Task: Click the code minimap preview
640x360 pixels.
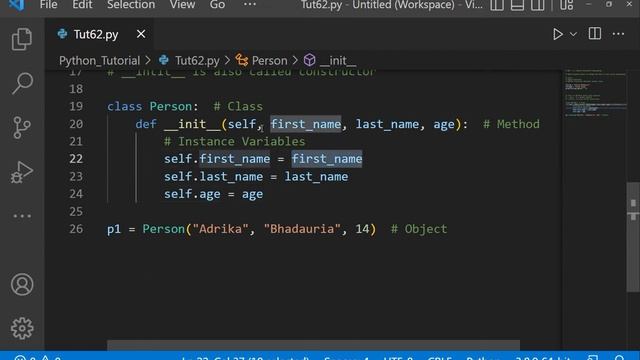Action: [x=595, y=93]
